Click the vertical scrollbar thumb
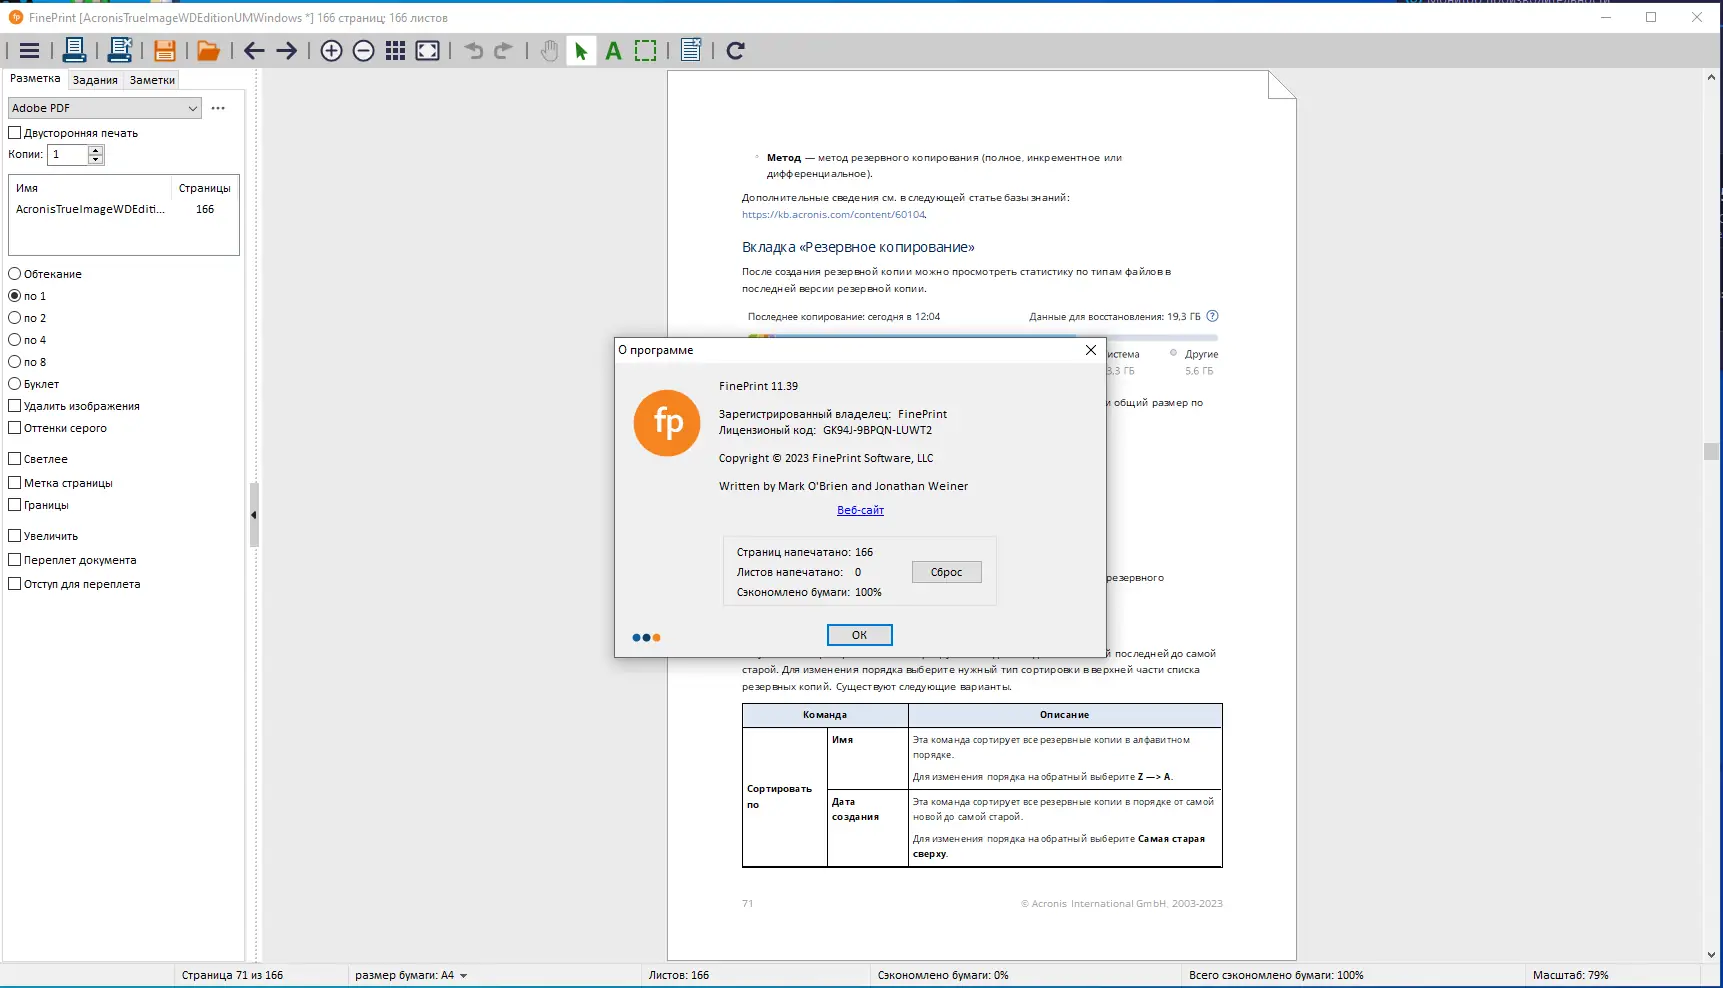This screenshot has height=988, width=1723. (1711, 451)
